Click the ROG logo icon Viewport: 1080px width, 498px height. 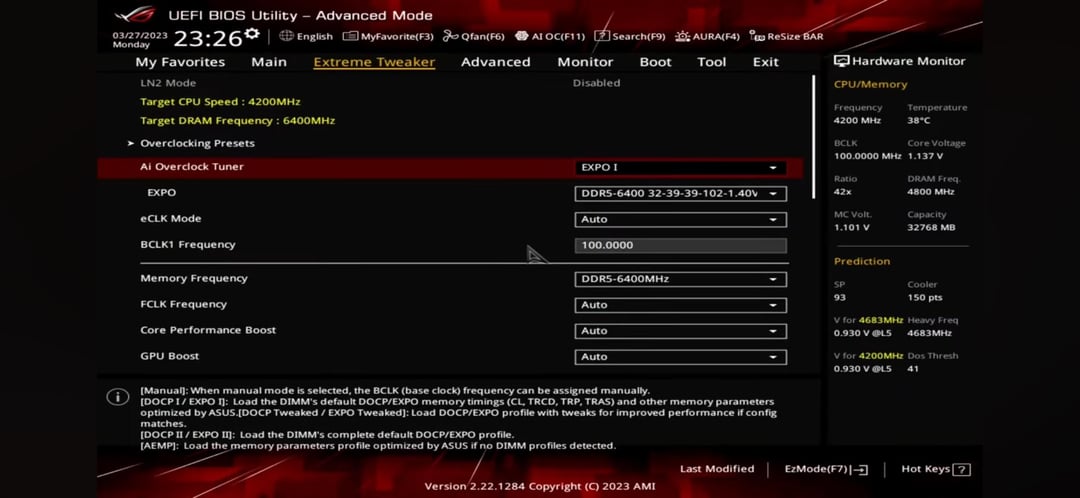[x=135, y=14]
